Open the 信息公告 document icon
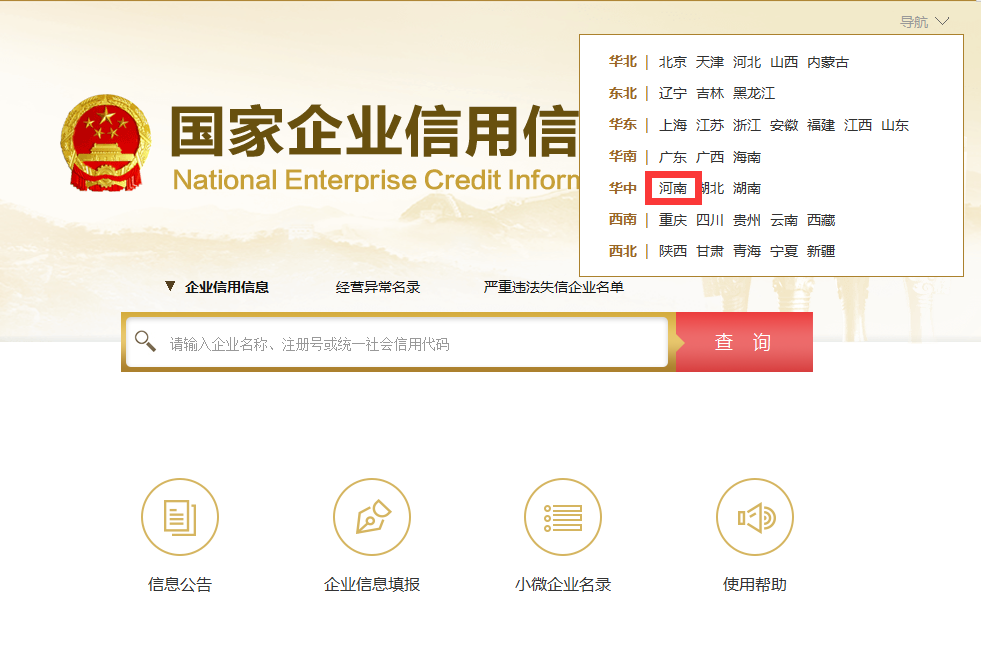981x645 pixels. [180, 517]
